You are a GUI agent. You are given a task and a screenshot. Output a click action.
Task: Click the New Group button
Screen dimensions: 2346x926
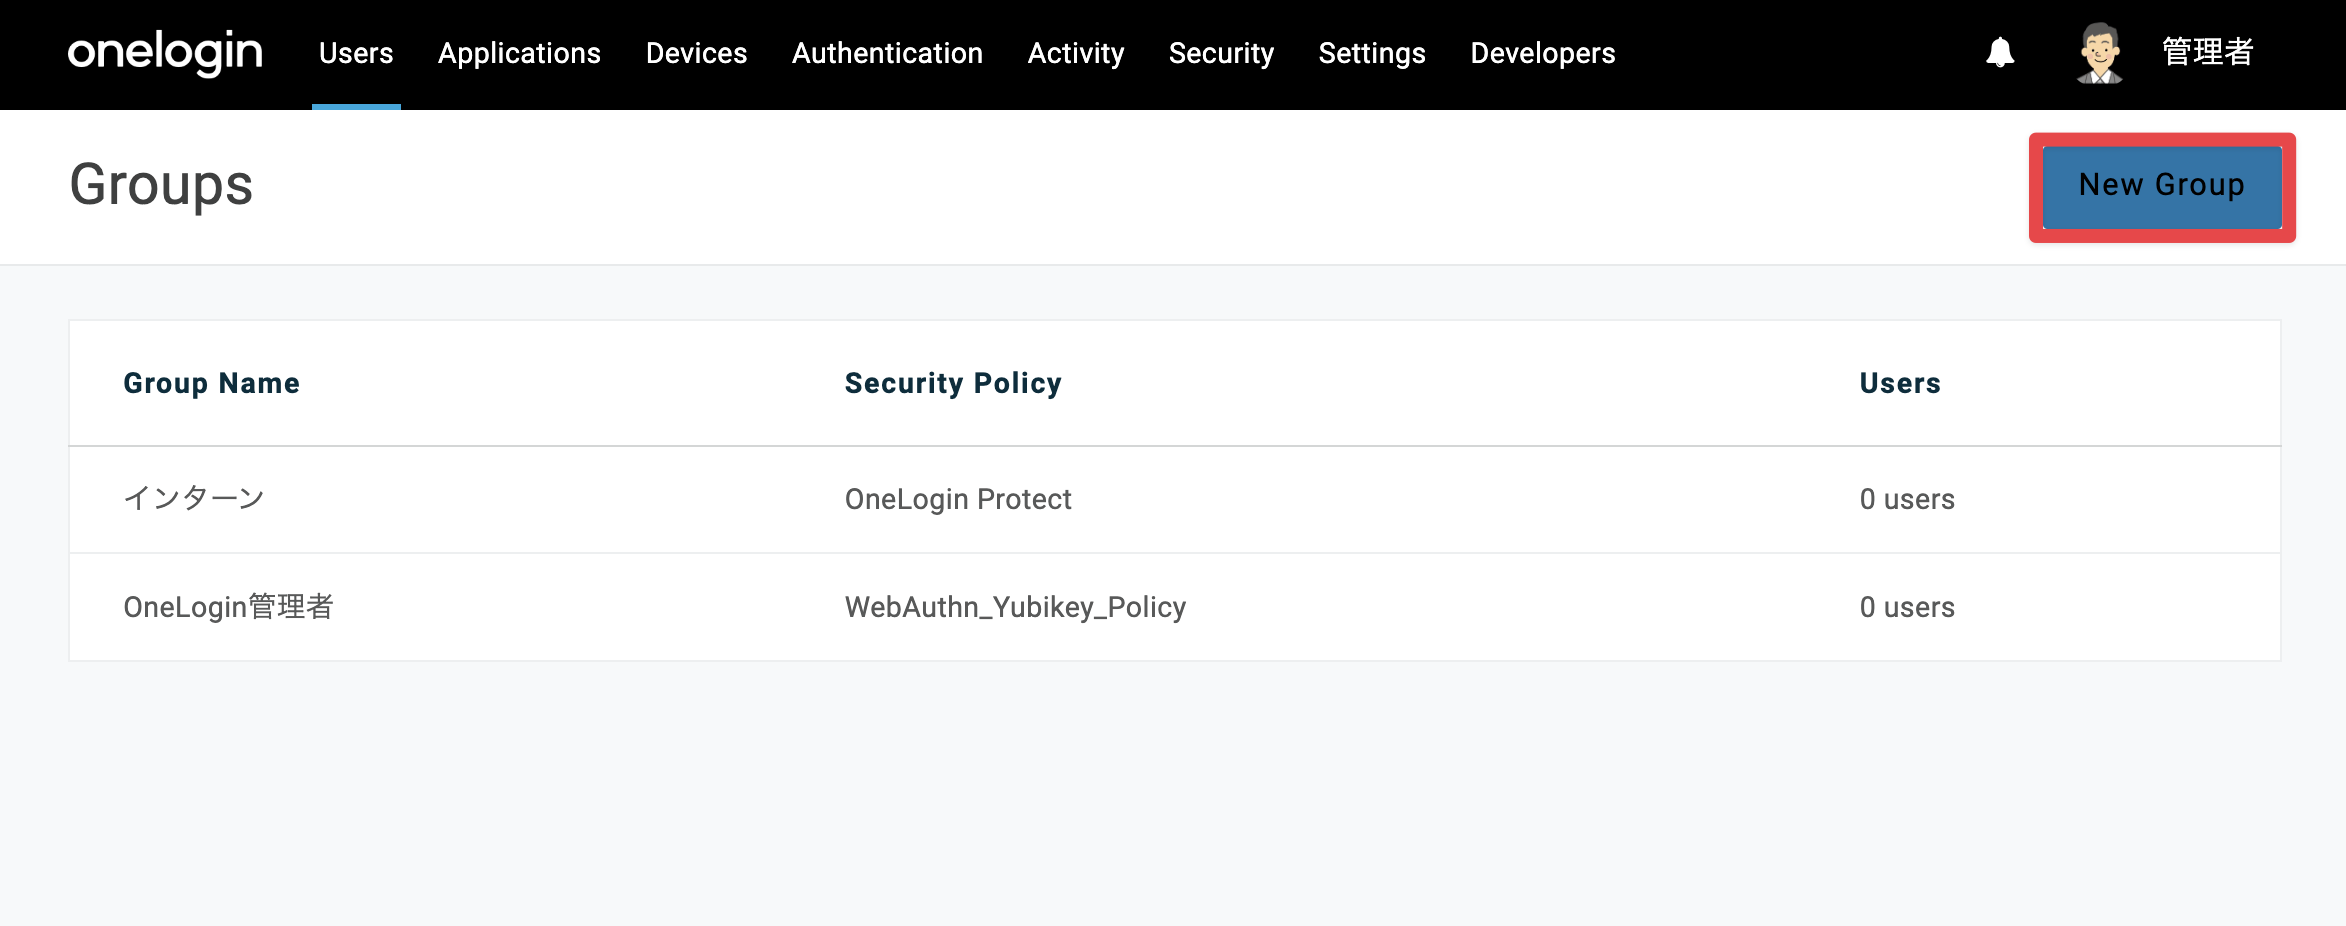point(2162,187)
